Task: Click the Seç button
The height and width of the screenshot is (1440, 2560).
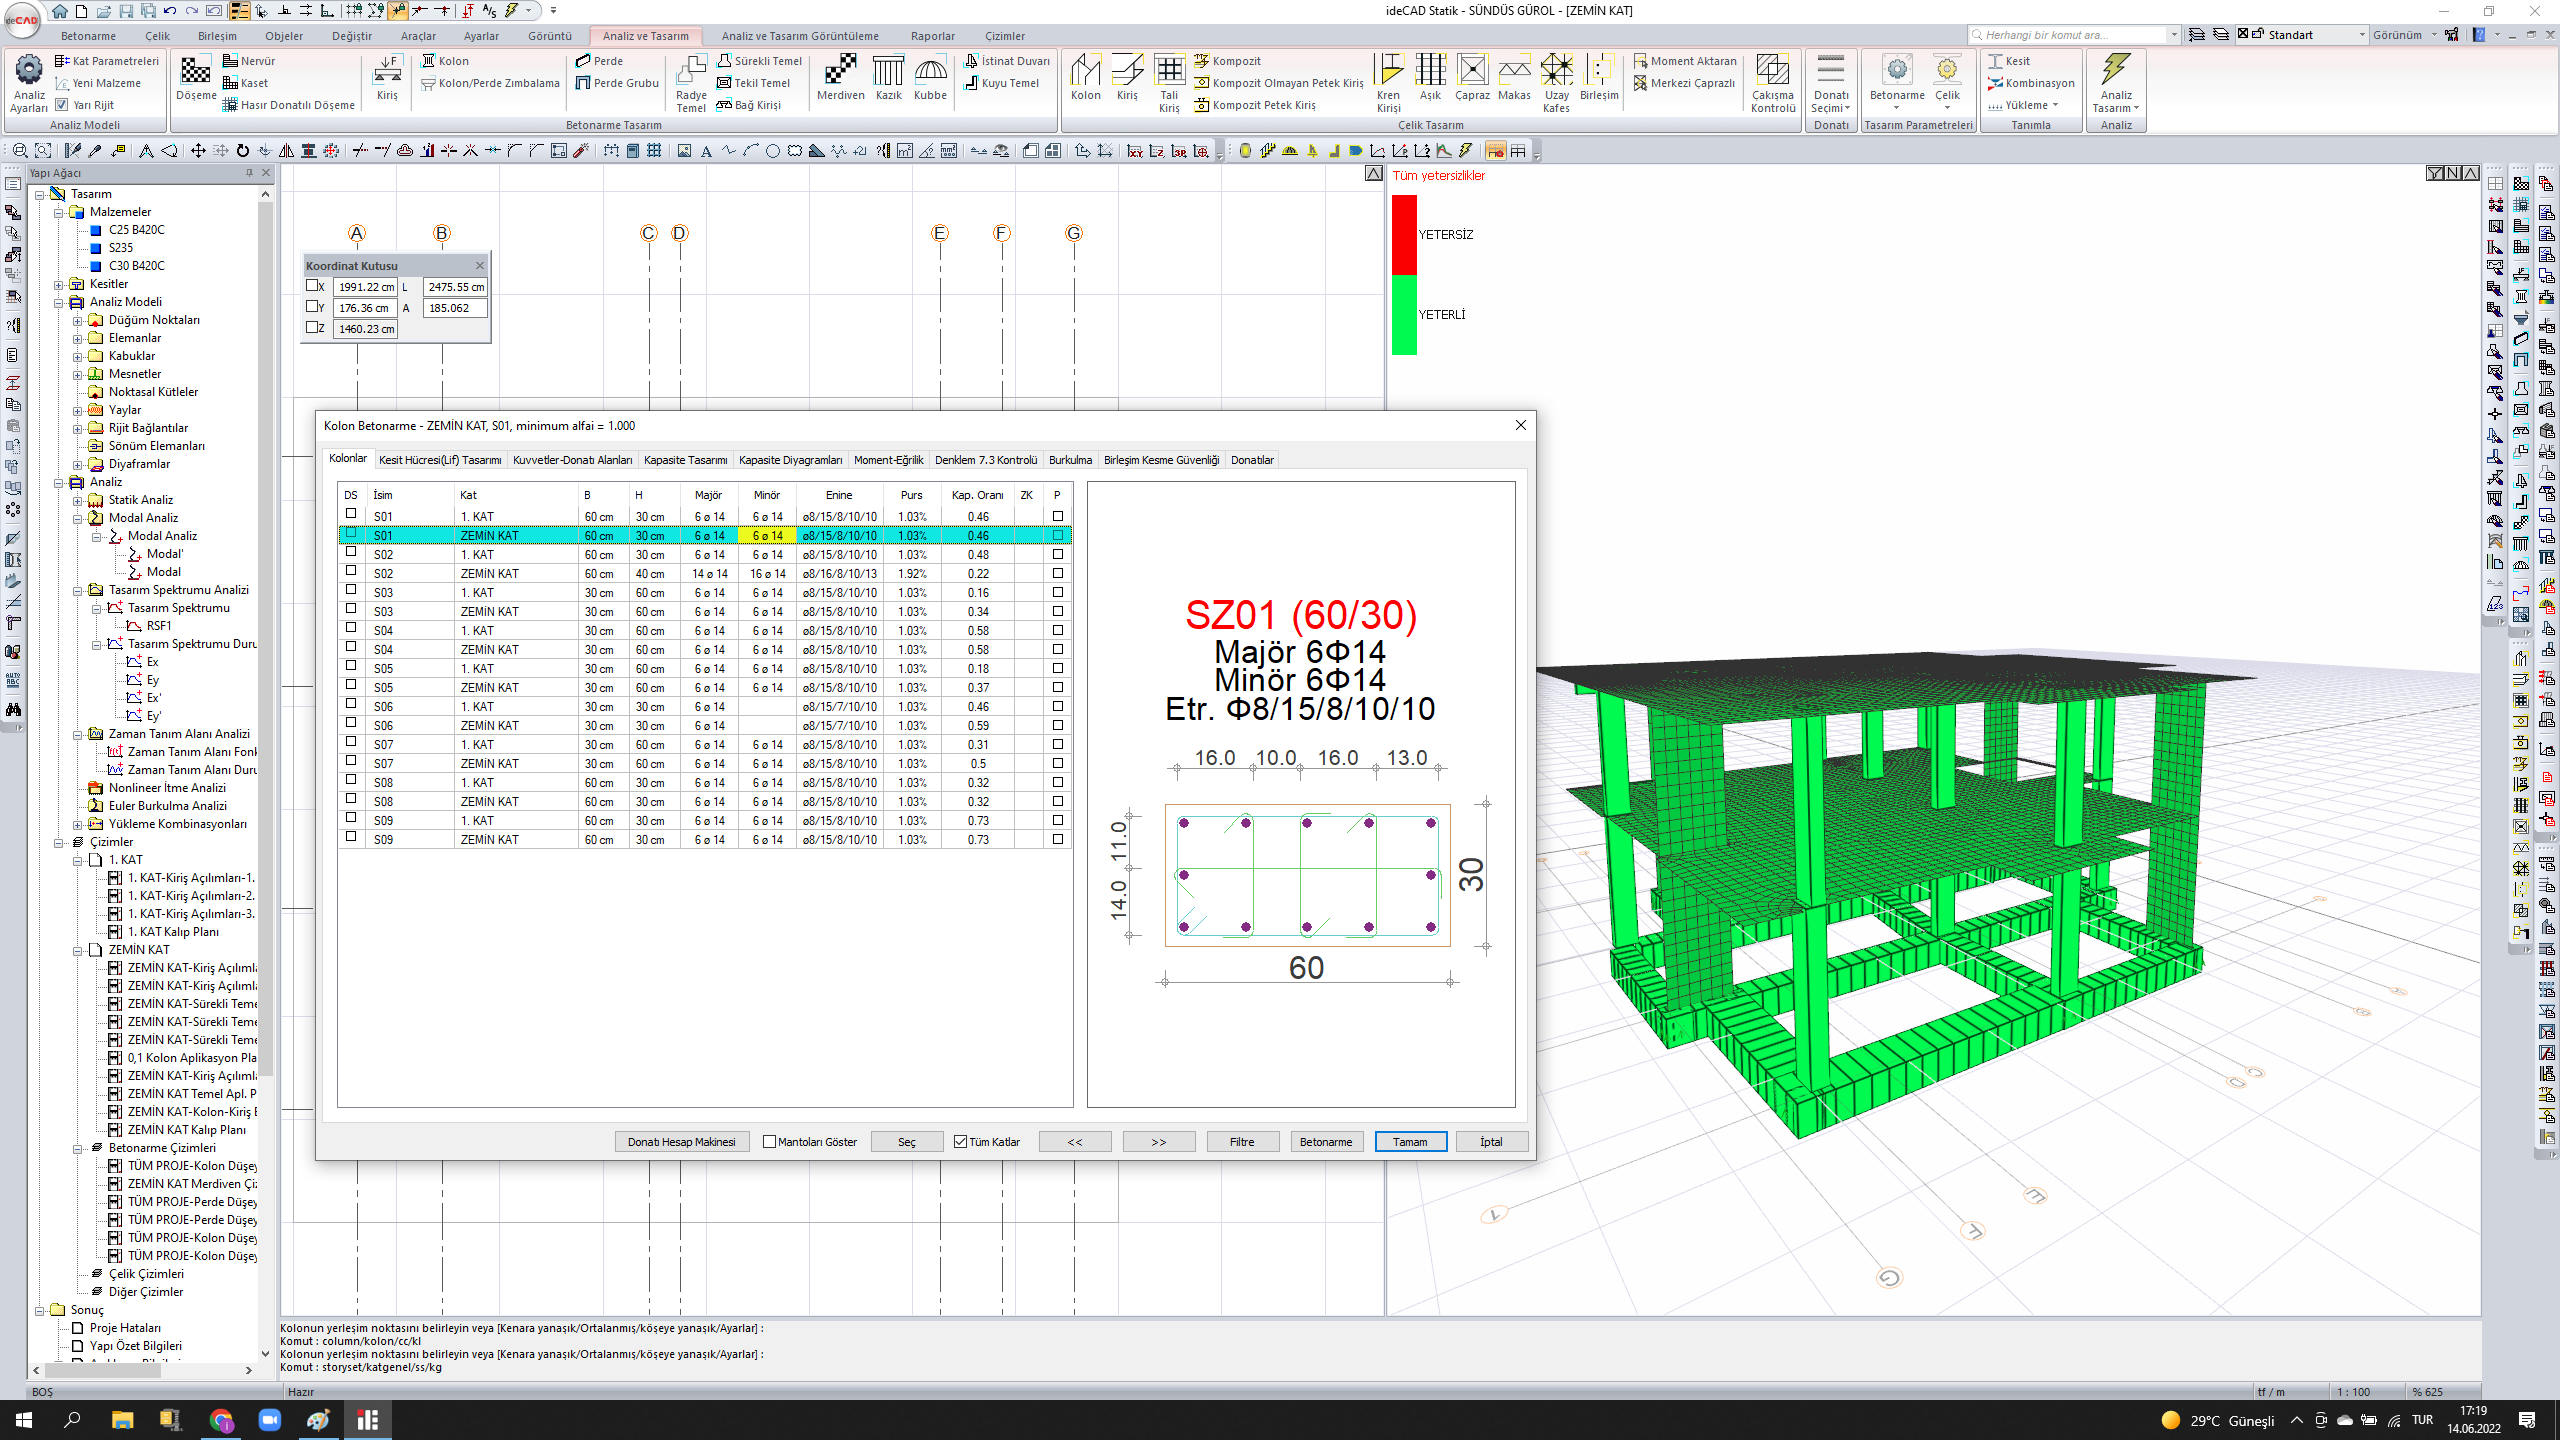Action: tap(906, 1142)
